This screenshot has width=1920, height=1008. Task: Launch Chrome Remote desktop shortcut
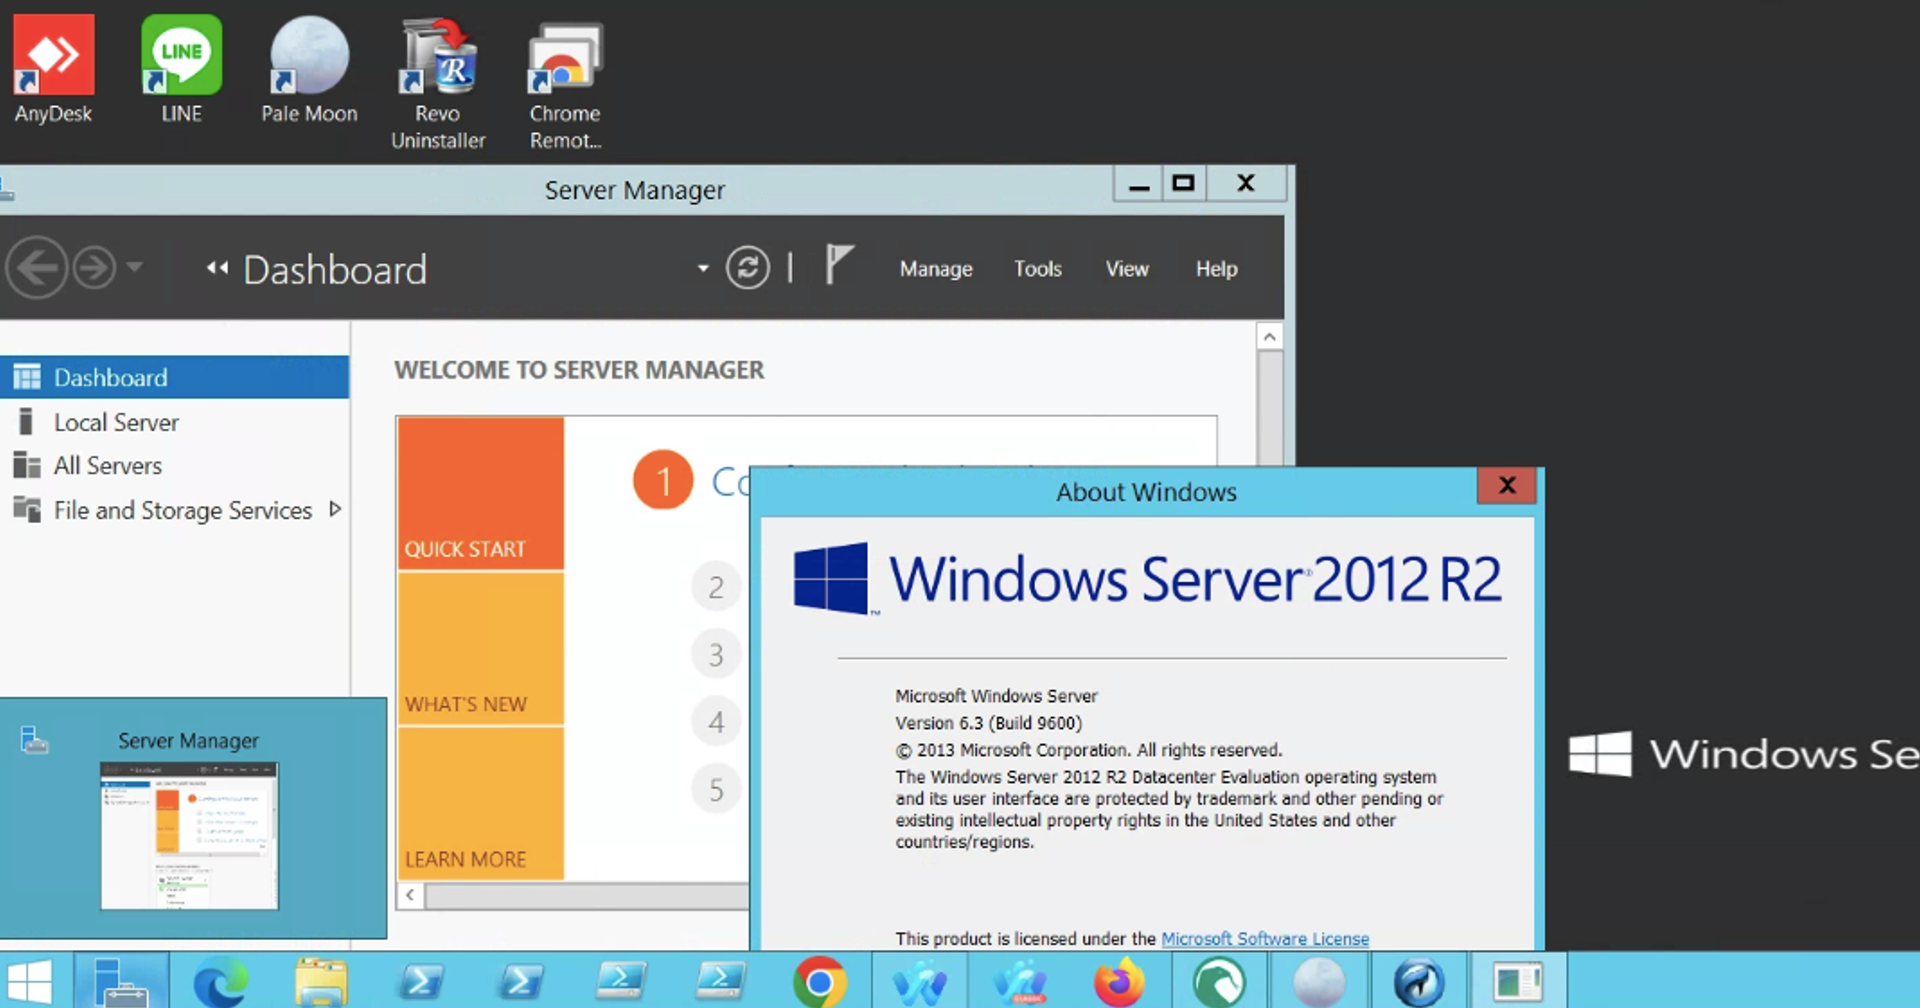tap(564, 55)
